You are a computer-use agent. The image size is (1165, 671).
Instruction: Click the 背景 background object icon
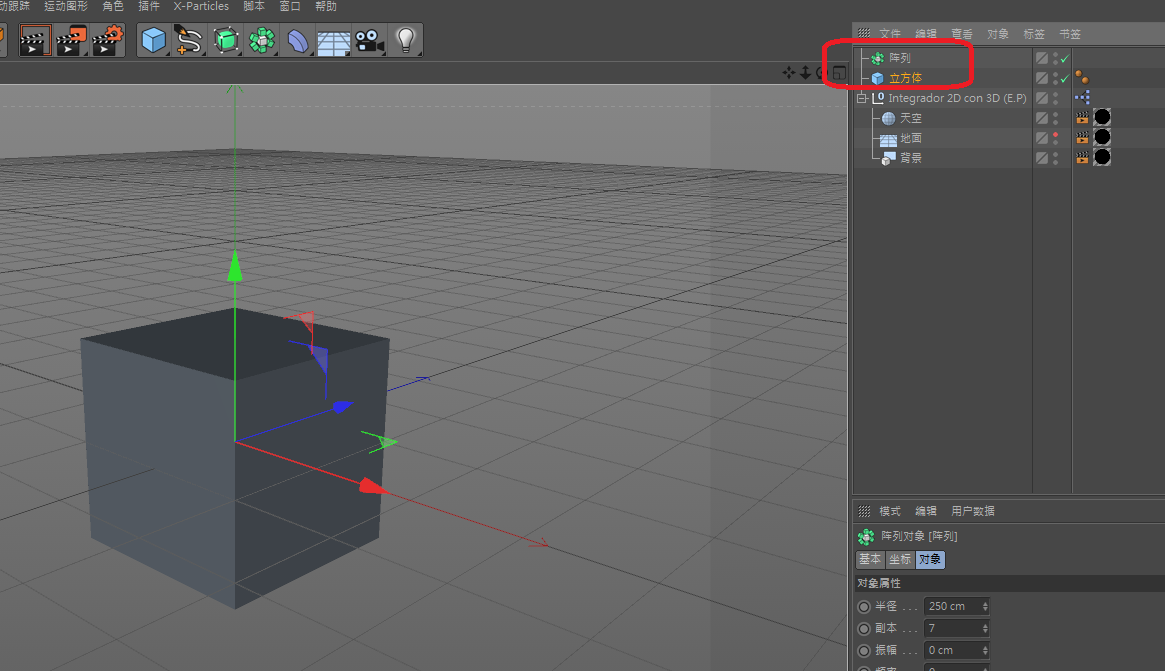click(889, 158)
